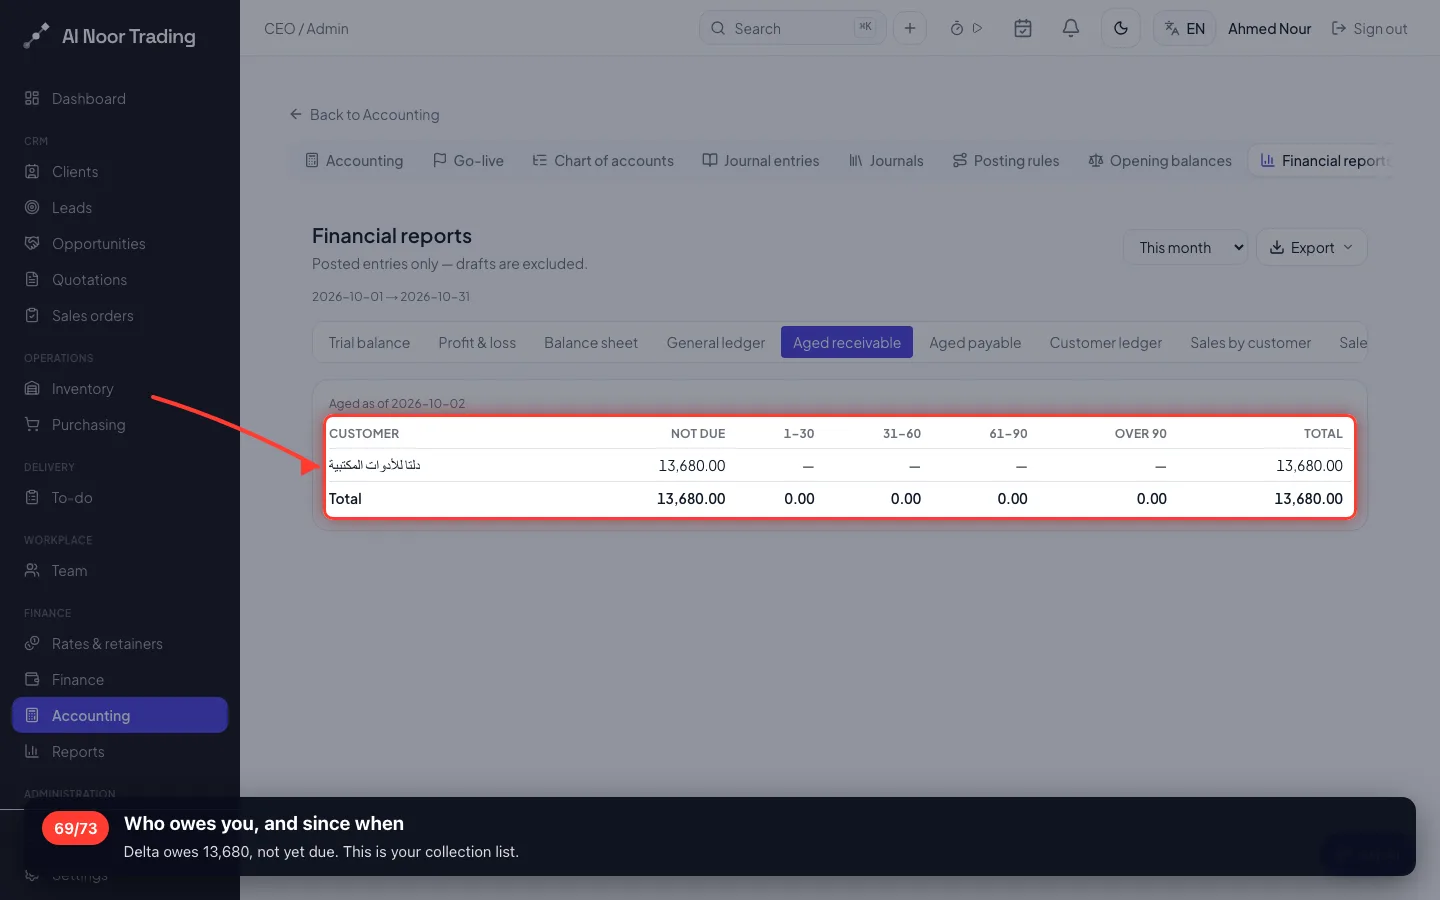Open Rates & retainers in the sidebar

pos(120,643)
